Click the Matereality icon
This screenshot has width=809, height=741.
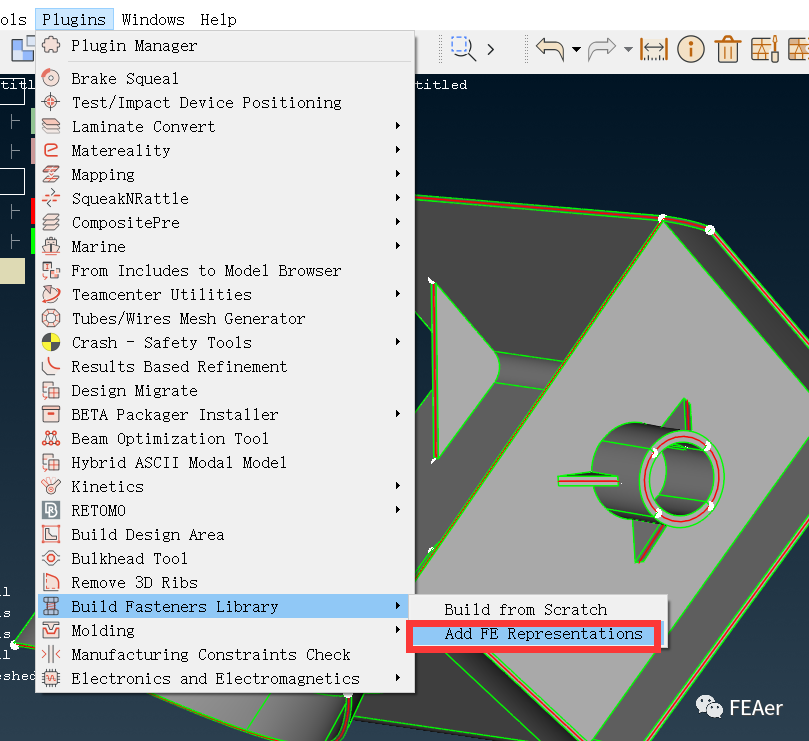pos(51,150)
